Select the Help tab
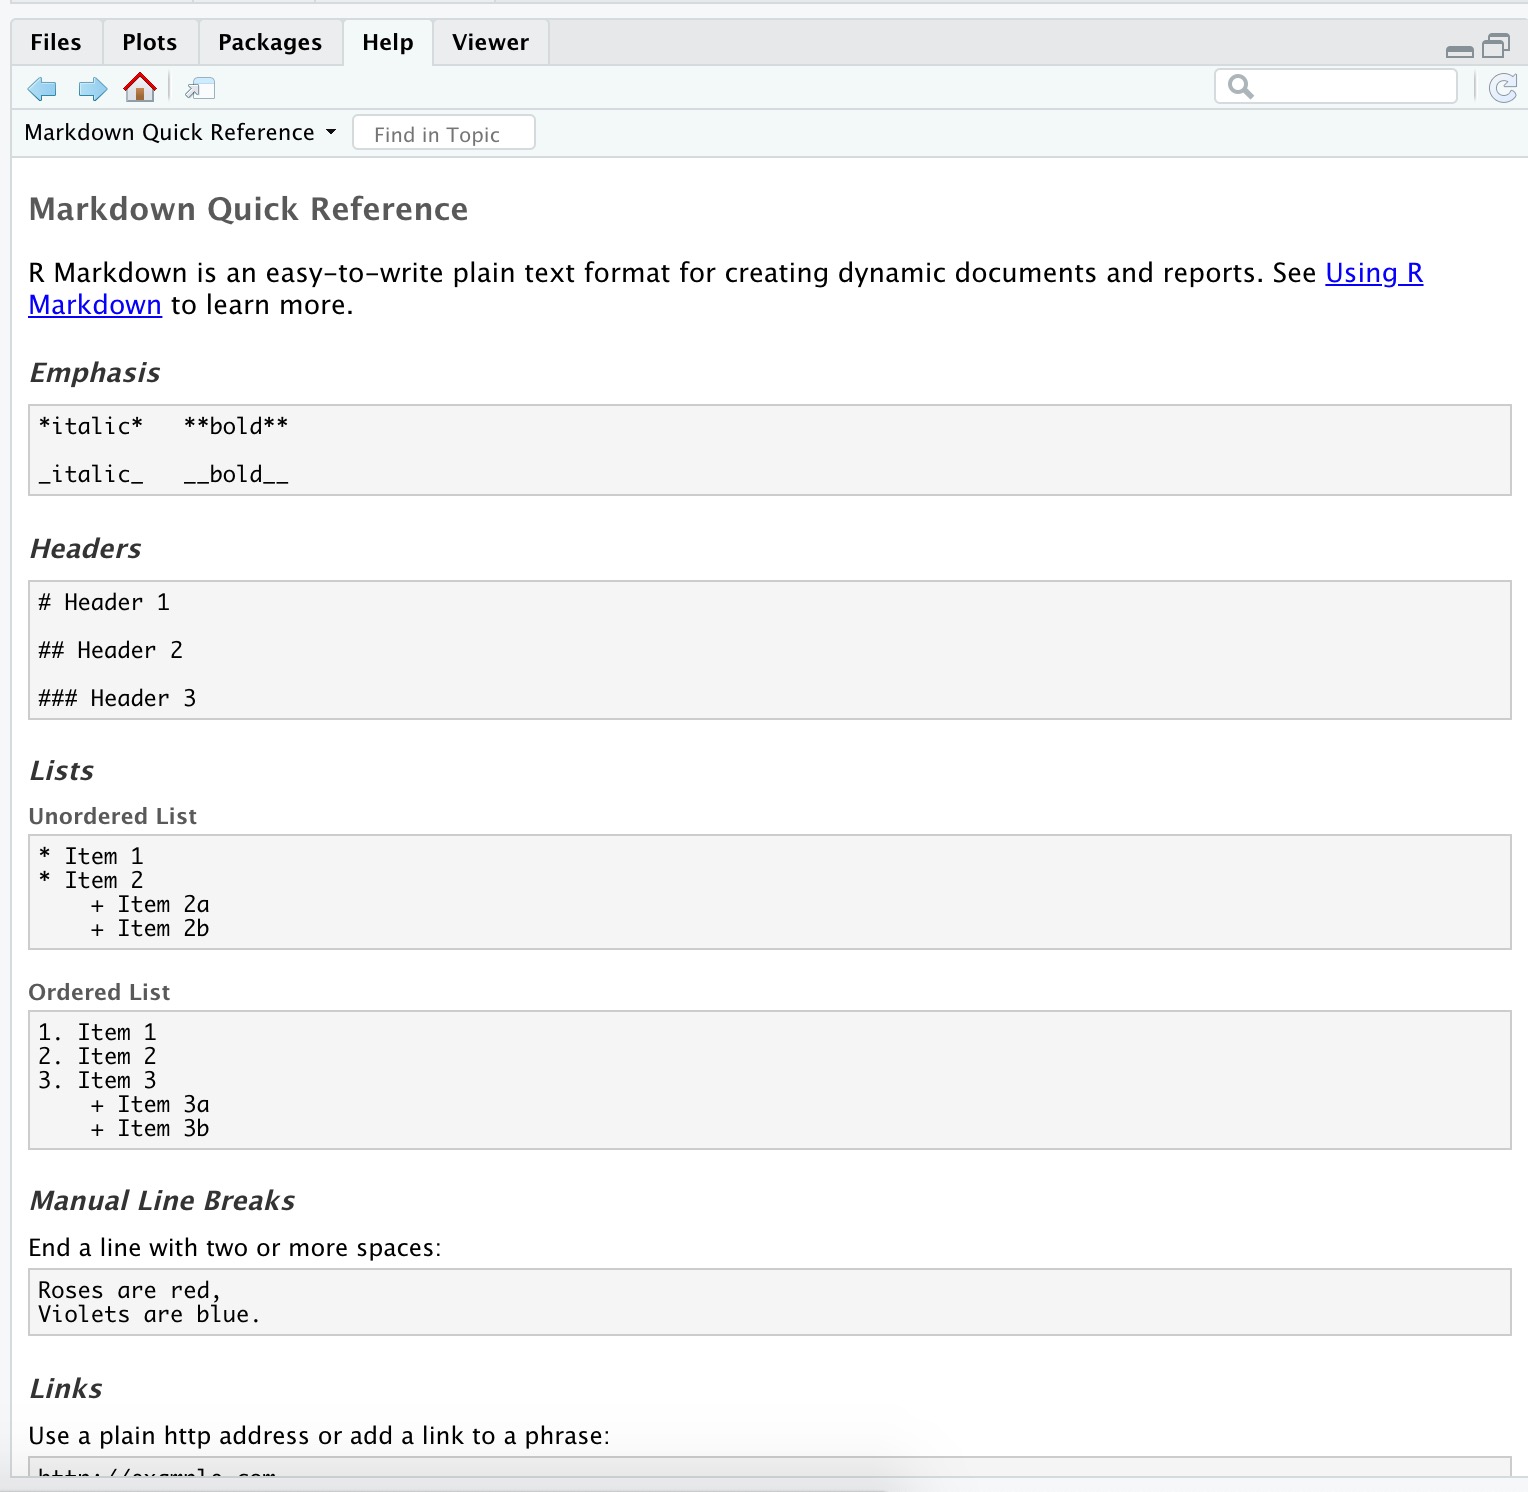This screenshot has height=1492, width=1528. pyautogui.click(x=388, y=43)
